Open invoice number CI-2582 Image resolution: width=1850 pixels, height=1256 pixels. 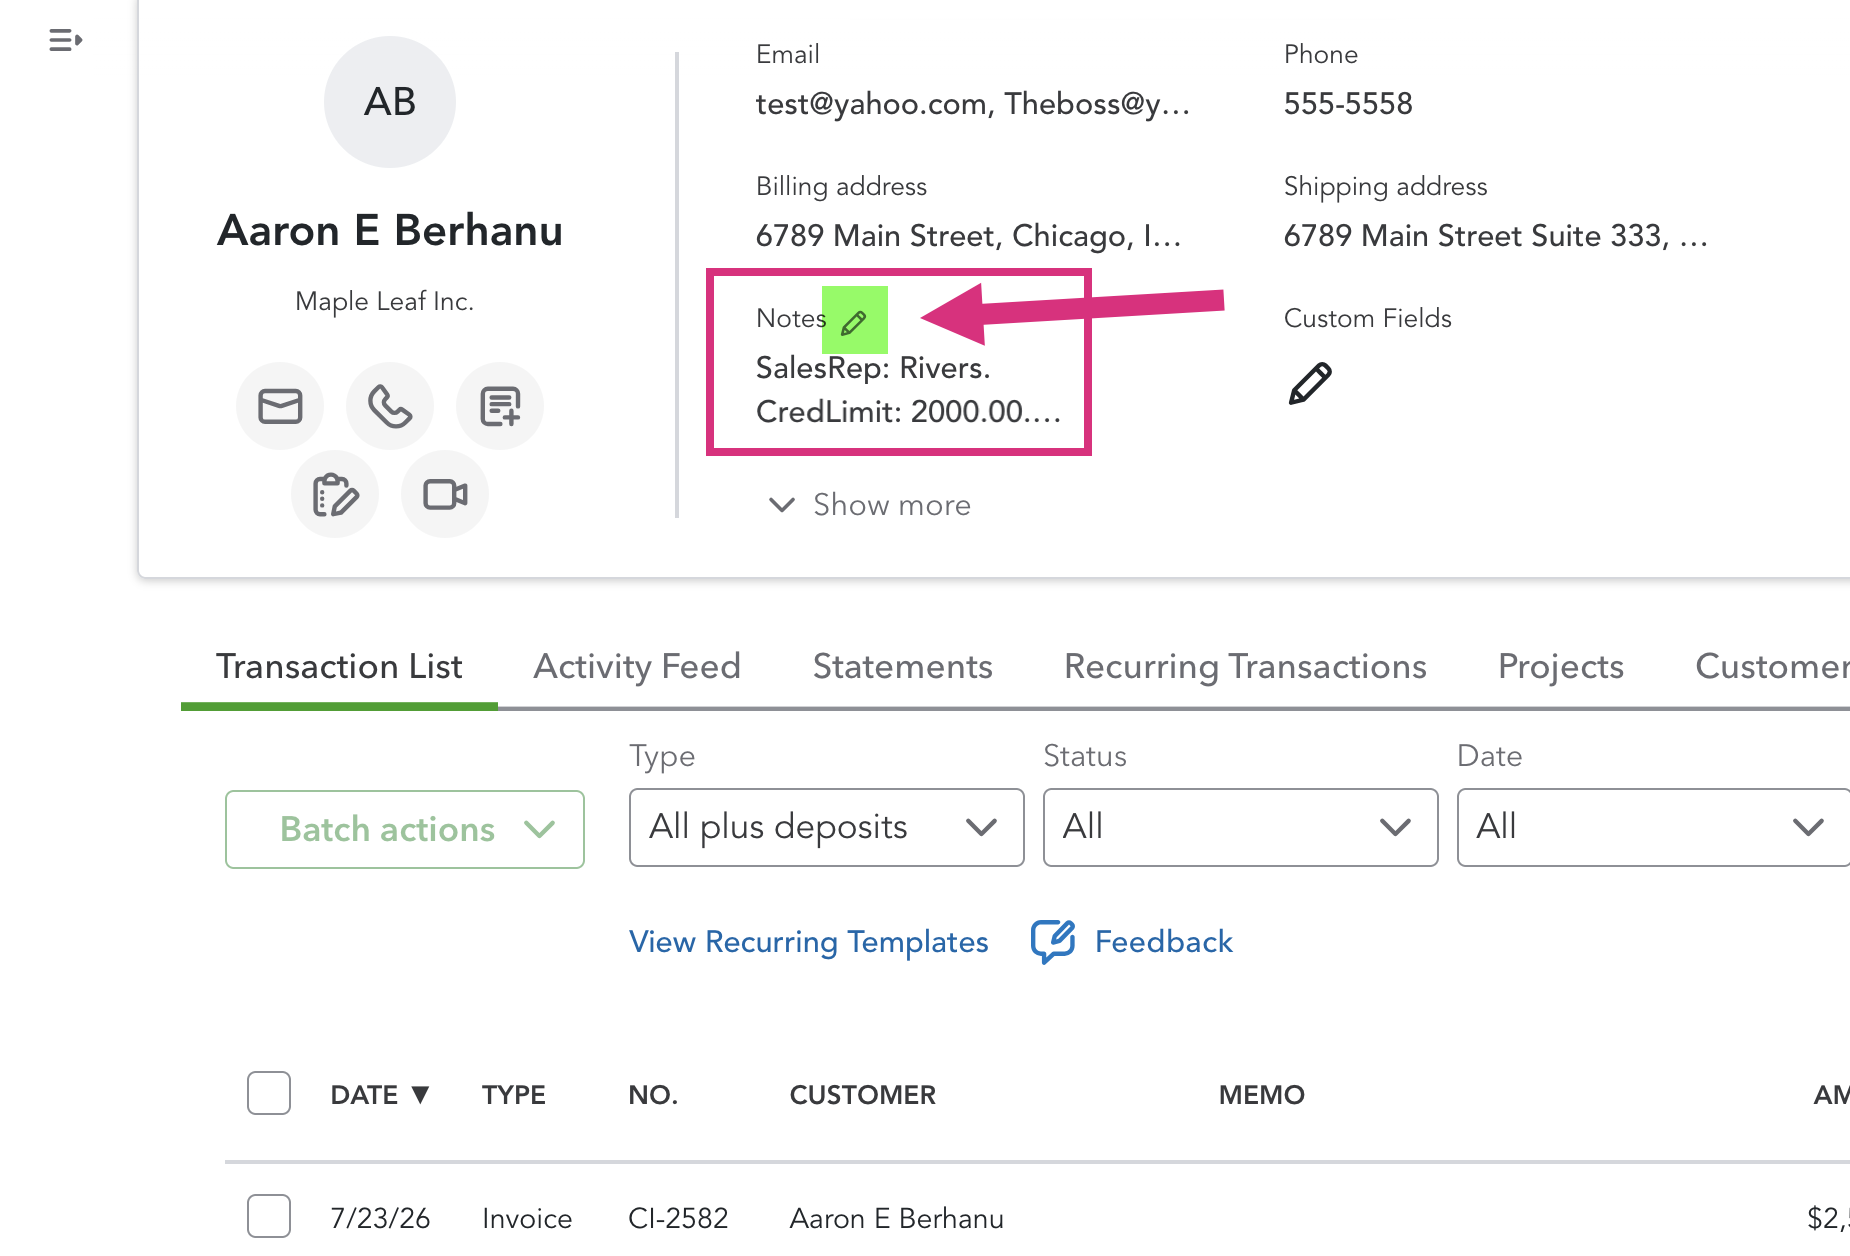click(678, 1218)
